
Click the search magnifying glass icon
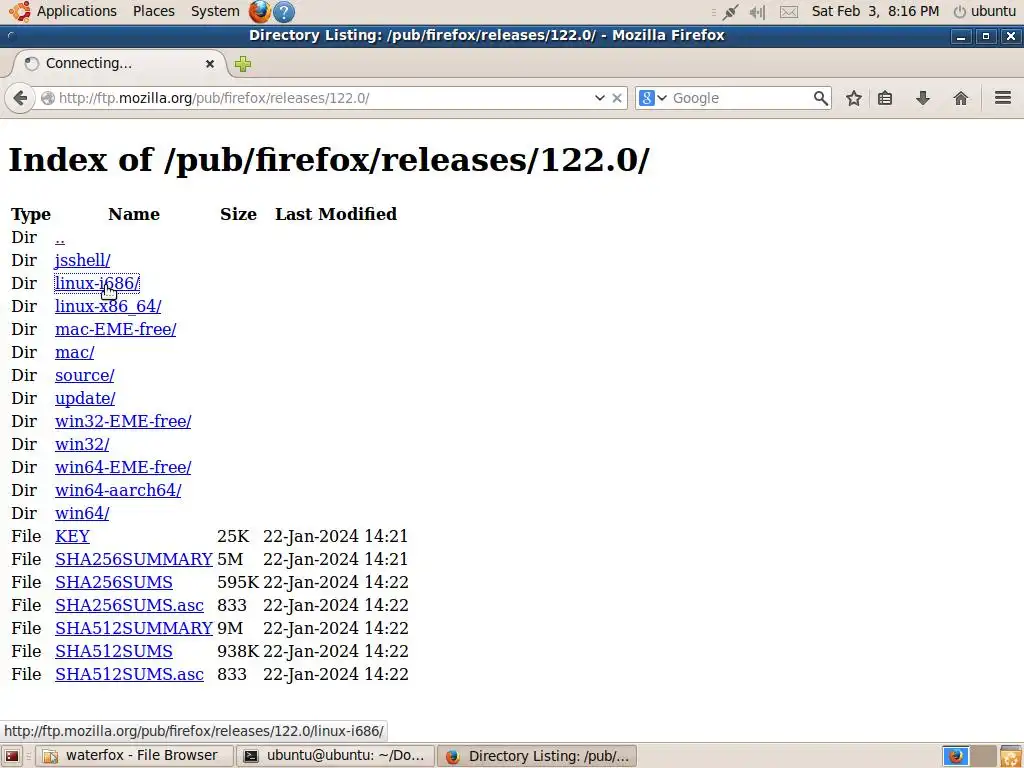(821, 98)
